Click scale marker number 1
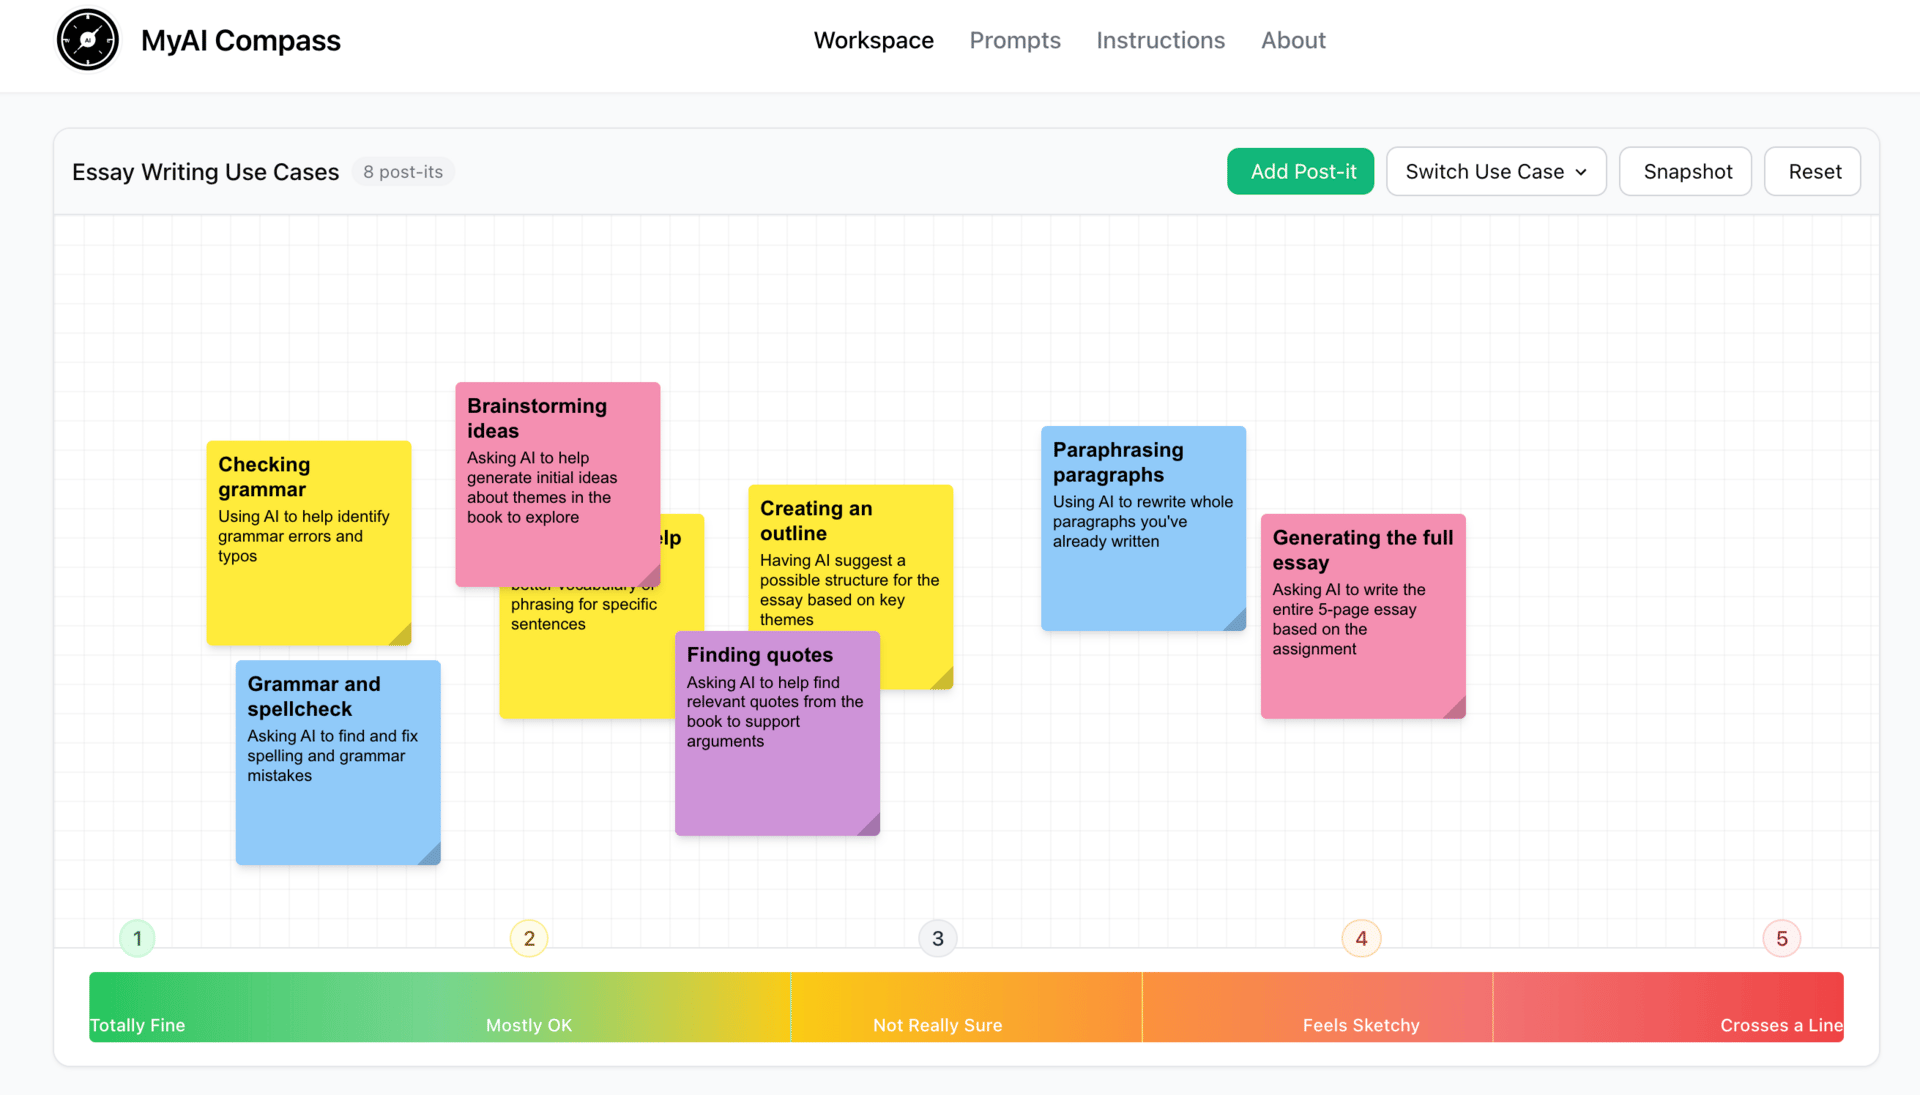This screenshot has width=1920, height=1095. pyautogui.click(x=137, y=938)
